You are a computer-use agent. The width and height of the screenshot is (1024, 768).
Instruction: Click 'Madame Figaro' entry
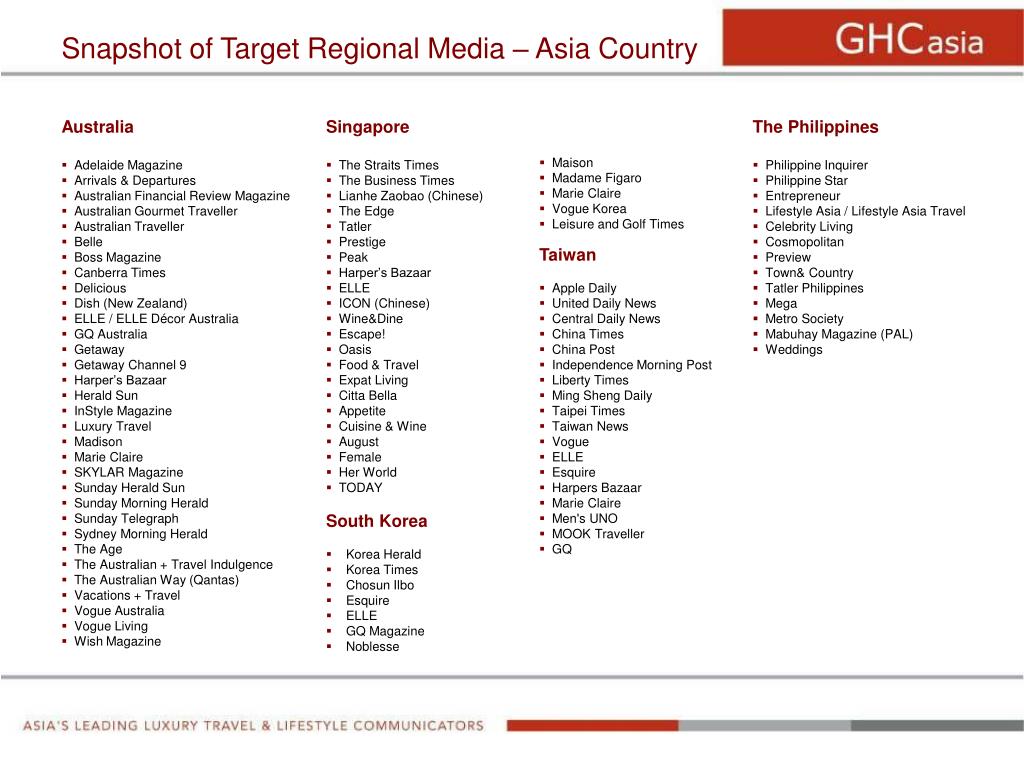pos(596,178)
